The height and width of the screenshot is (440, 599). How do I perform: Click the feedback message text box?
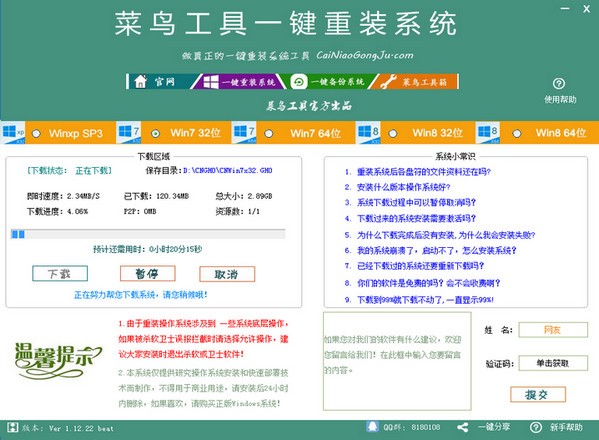tap(397, 361)
